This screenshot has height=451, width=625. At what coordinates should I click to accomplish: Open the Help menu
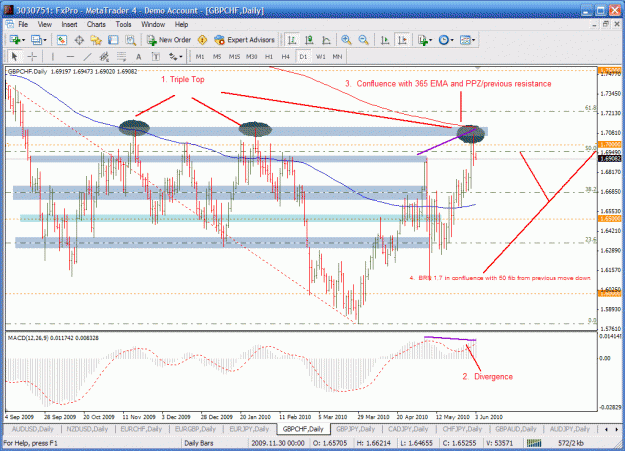coord(181,25)
